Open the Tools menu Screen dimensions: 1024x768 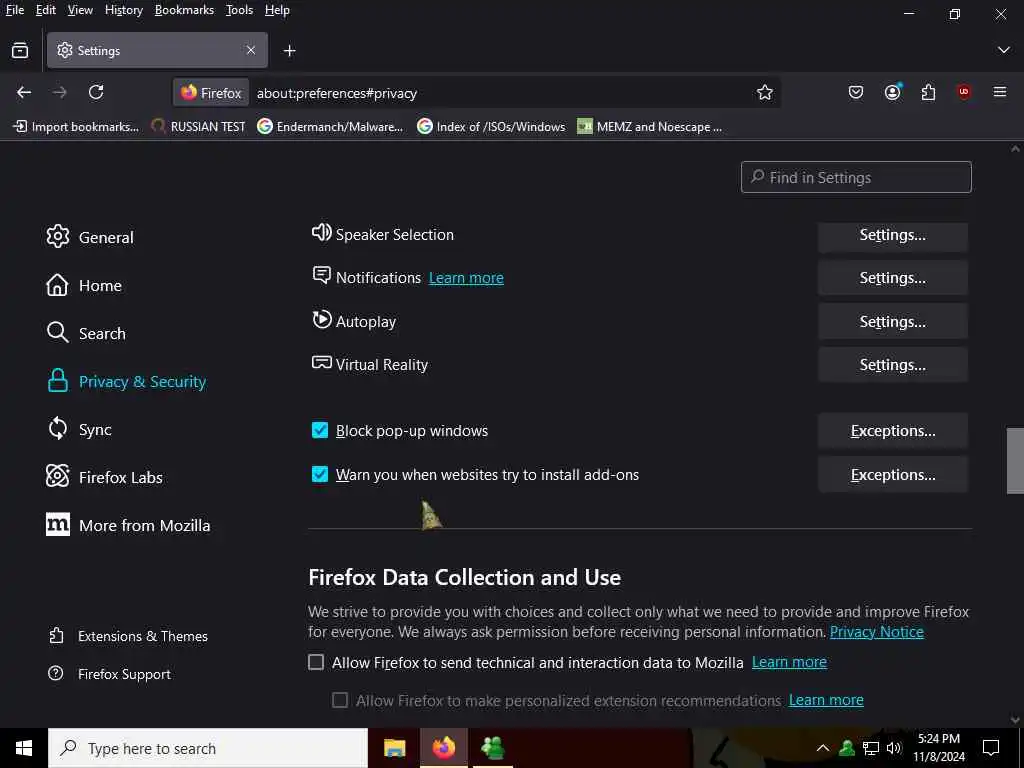coord(239,10)
